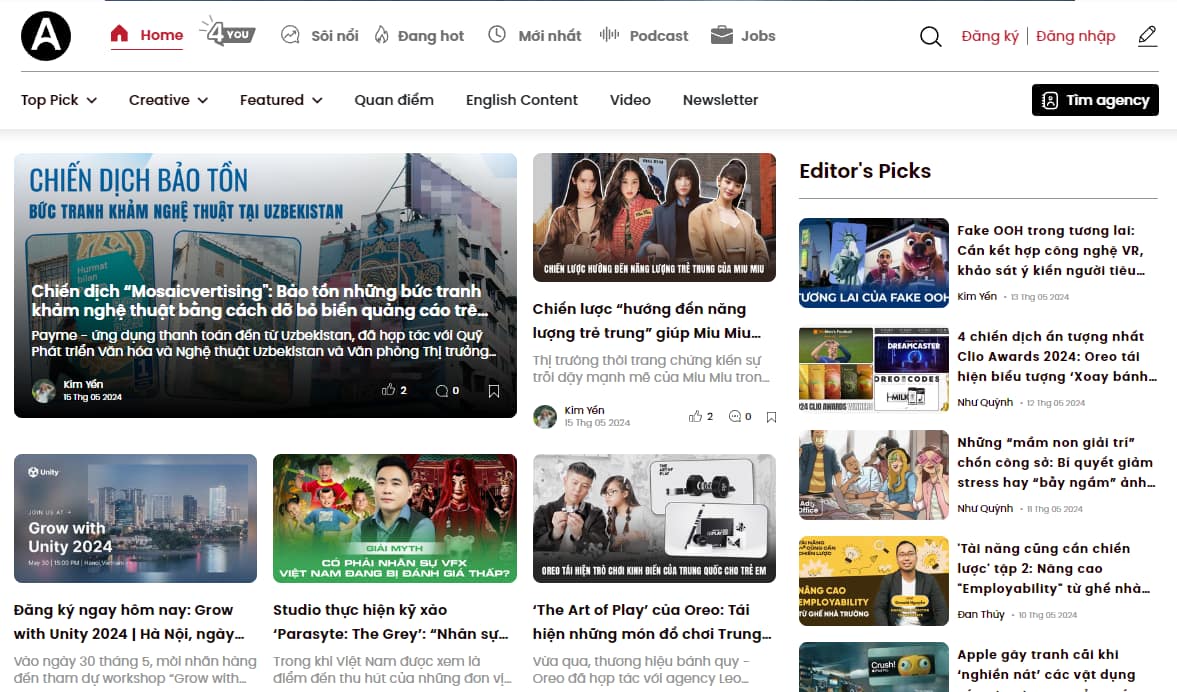Click the Sôi nổi trending icon
The image size is (1177, 692).
[290, 35]
